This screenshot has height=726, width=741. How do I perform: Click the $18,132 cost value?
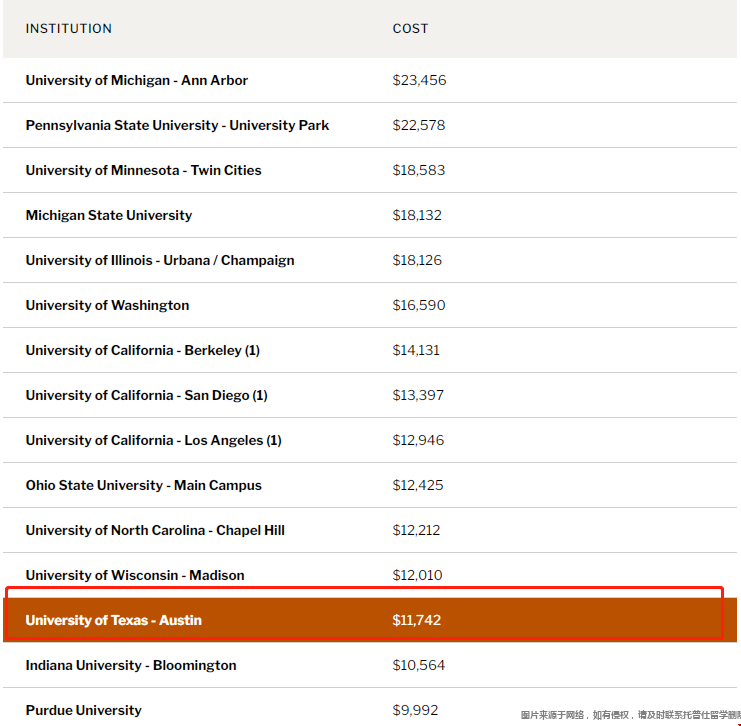417,216
